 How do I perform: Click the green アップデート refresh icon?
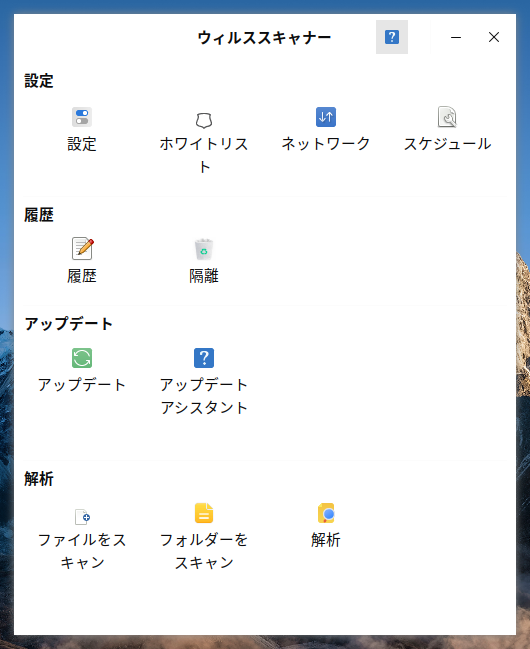pyautogui.click(x=82, y=358)
